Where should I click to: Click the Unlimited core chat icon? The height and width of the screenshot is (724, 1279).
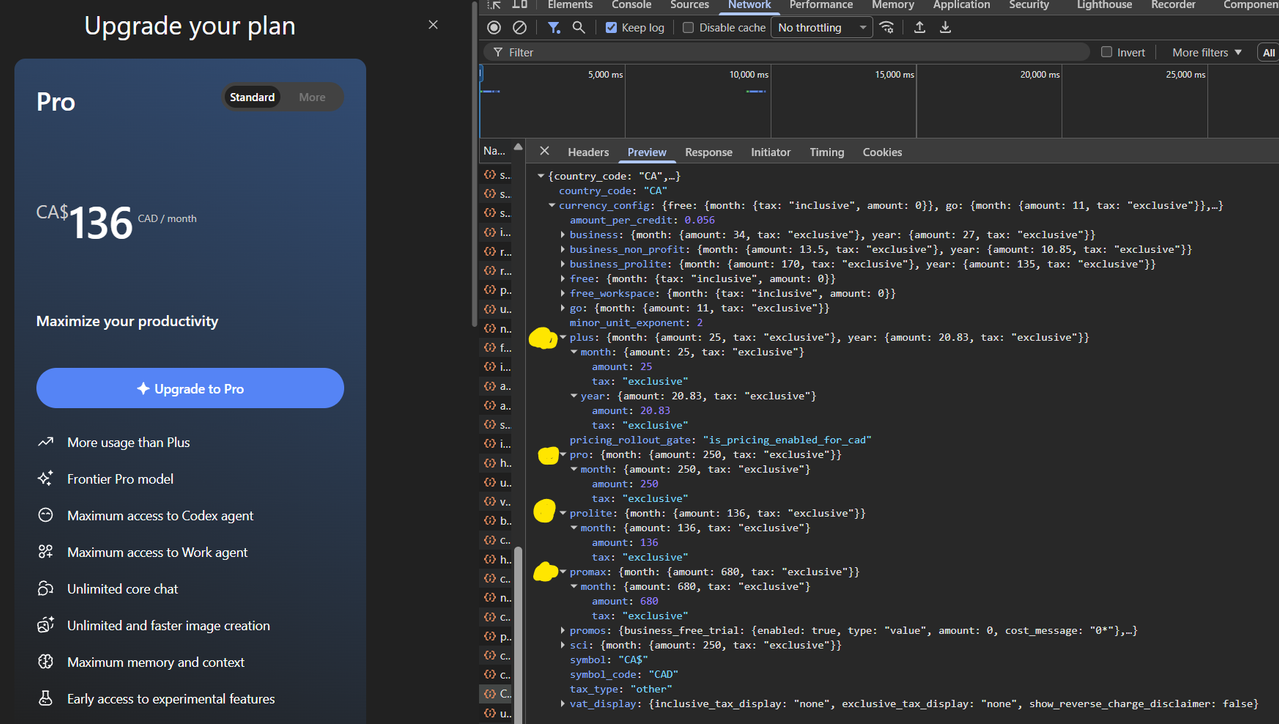(x=45, y=589)
